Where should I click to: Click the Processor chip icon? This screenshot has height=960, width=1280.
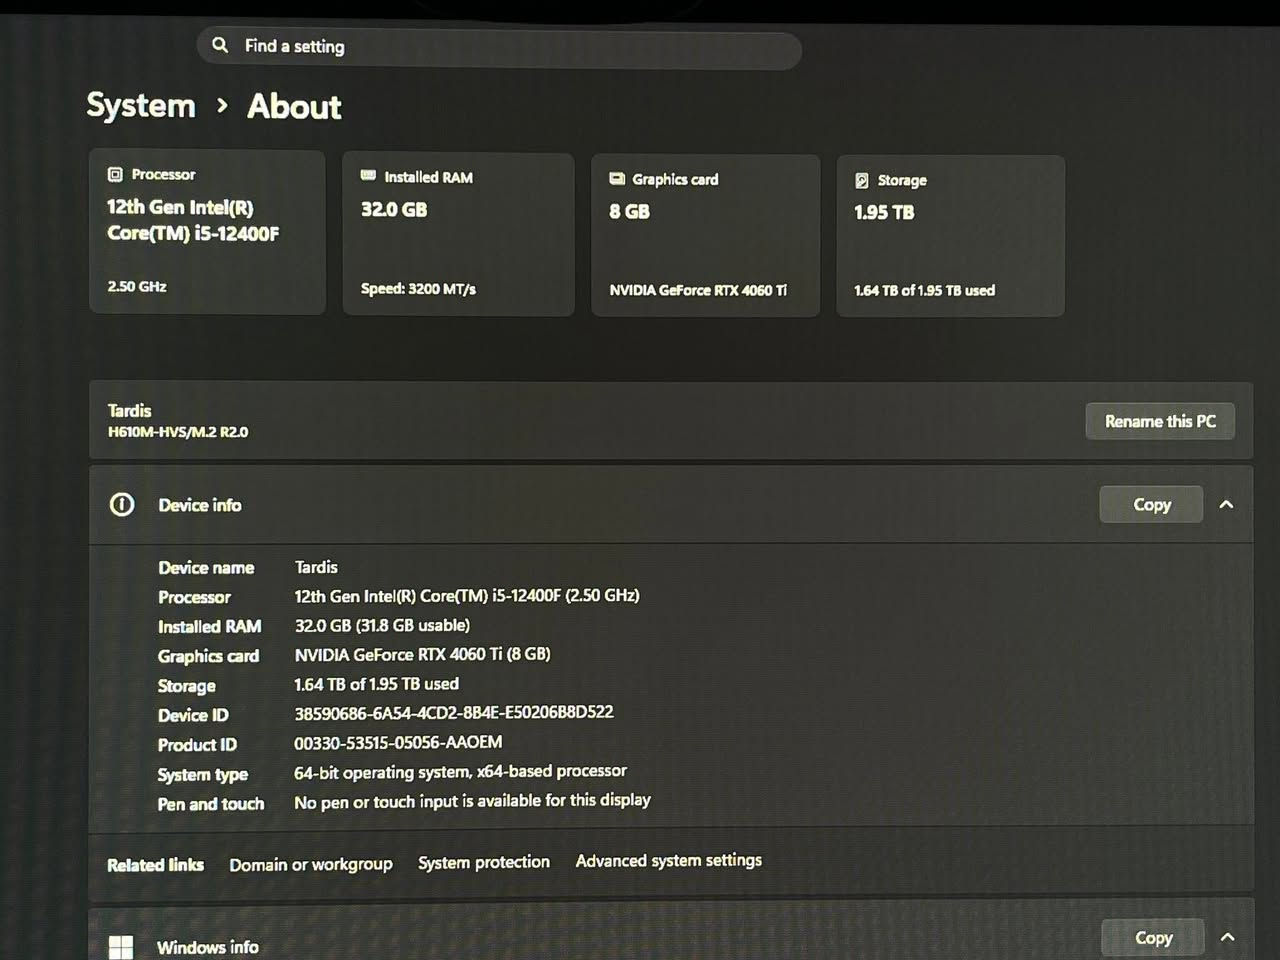[115, 174]
